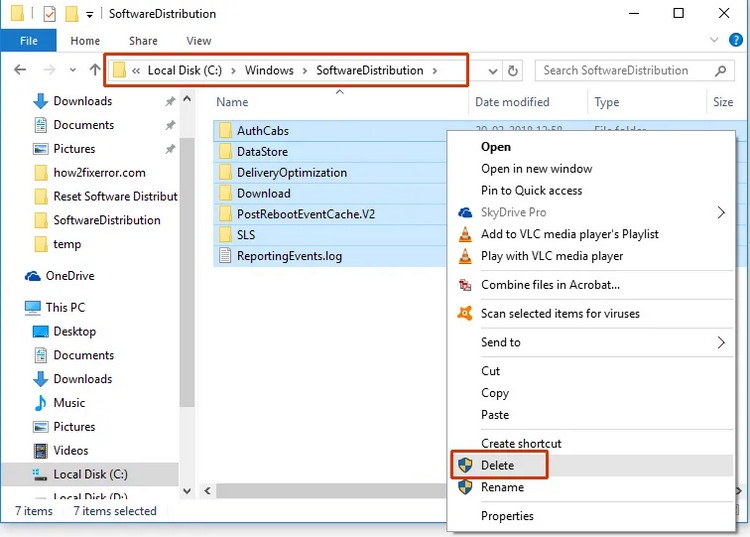Choose Create shortcut menu entry

[x=521, y=444]
